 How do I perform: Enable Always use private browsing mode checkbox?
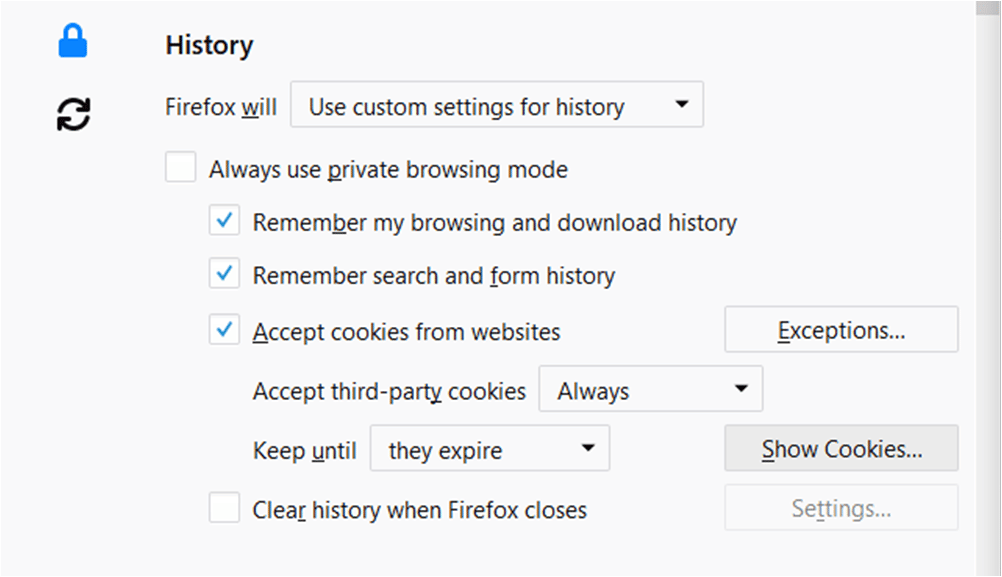click(181, 167)
